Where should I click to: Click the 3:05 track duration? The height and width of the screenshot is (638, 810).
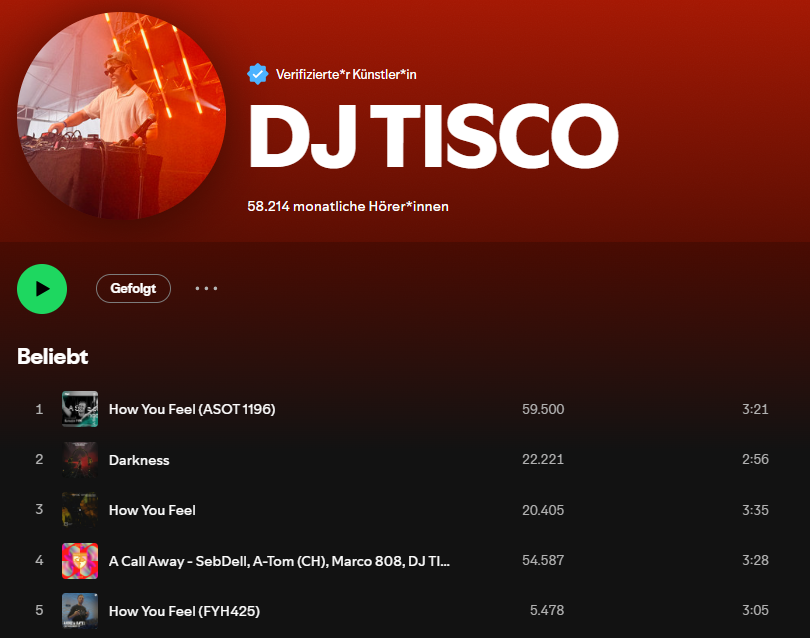tap(755, 610)
